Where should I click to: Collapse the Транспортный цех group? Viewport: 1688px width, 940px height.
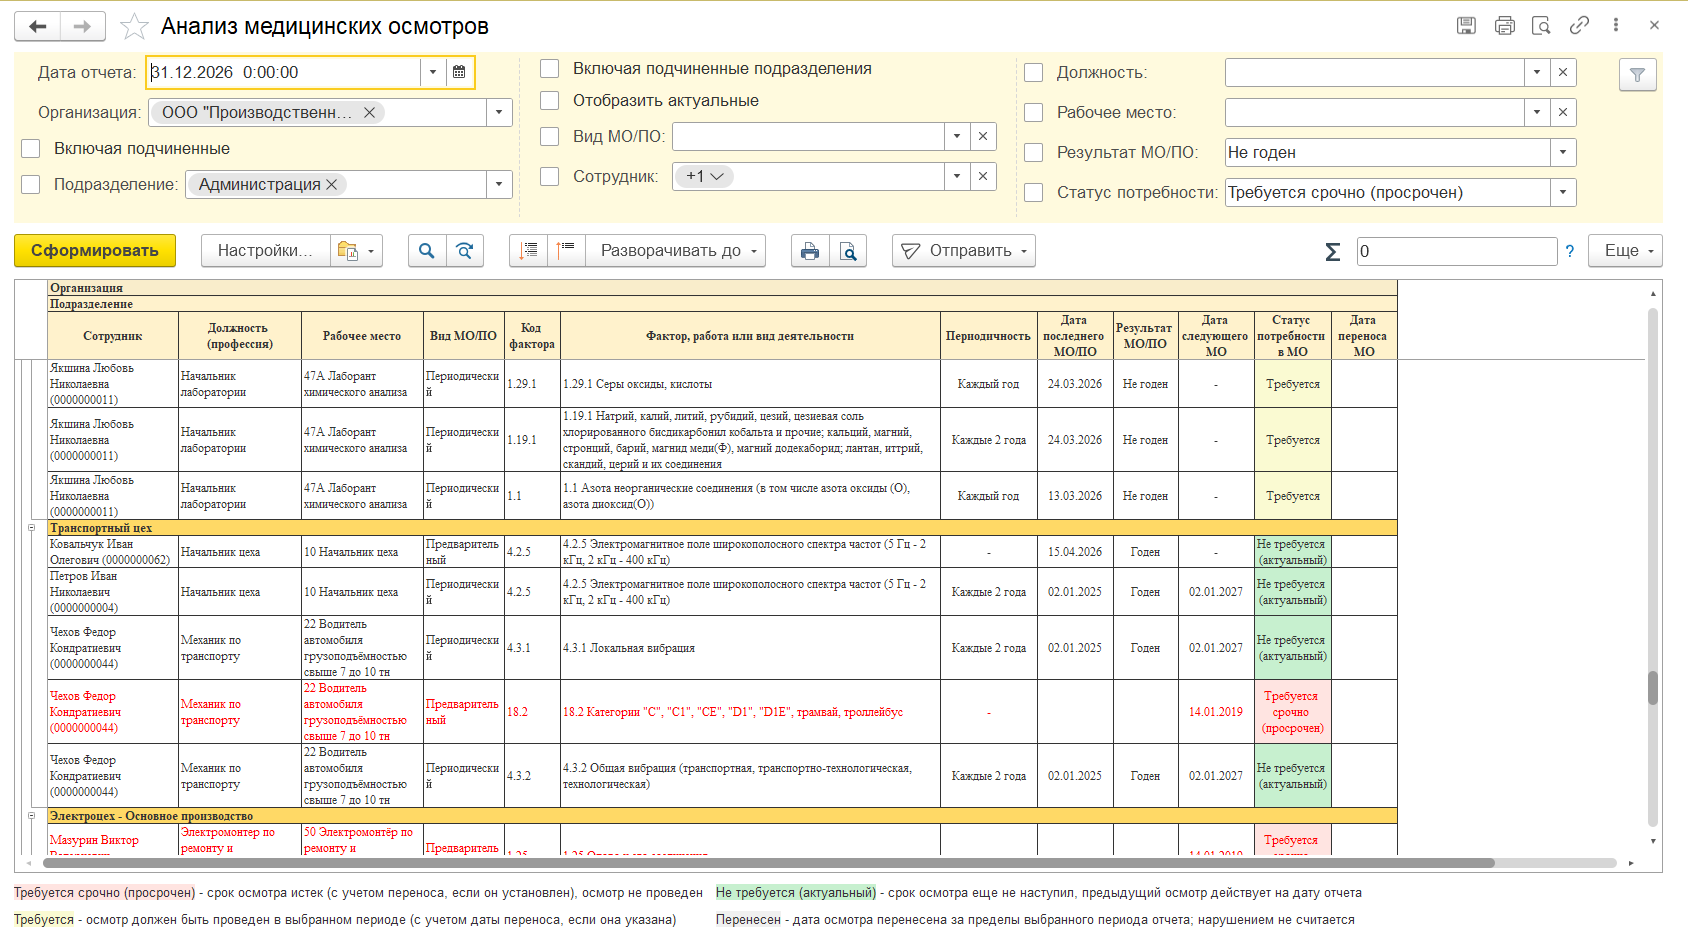click(x=31, y=528)
